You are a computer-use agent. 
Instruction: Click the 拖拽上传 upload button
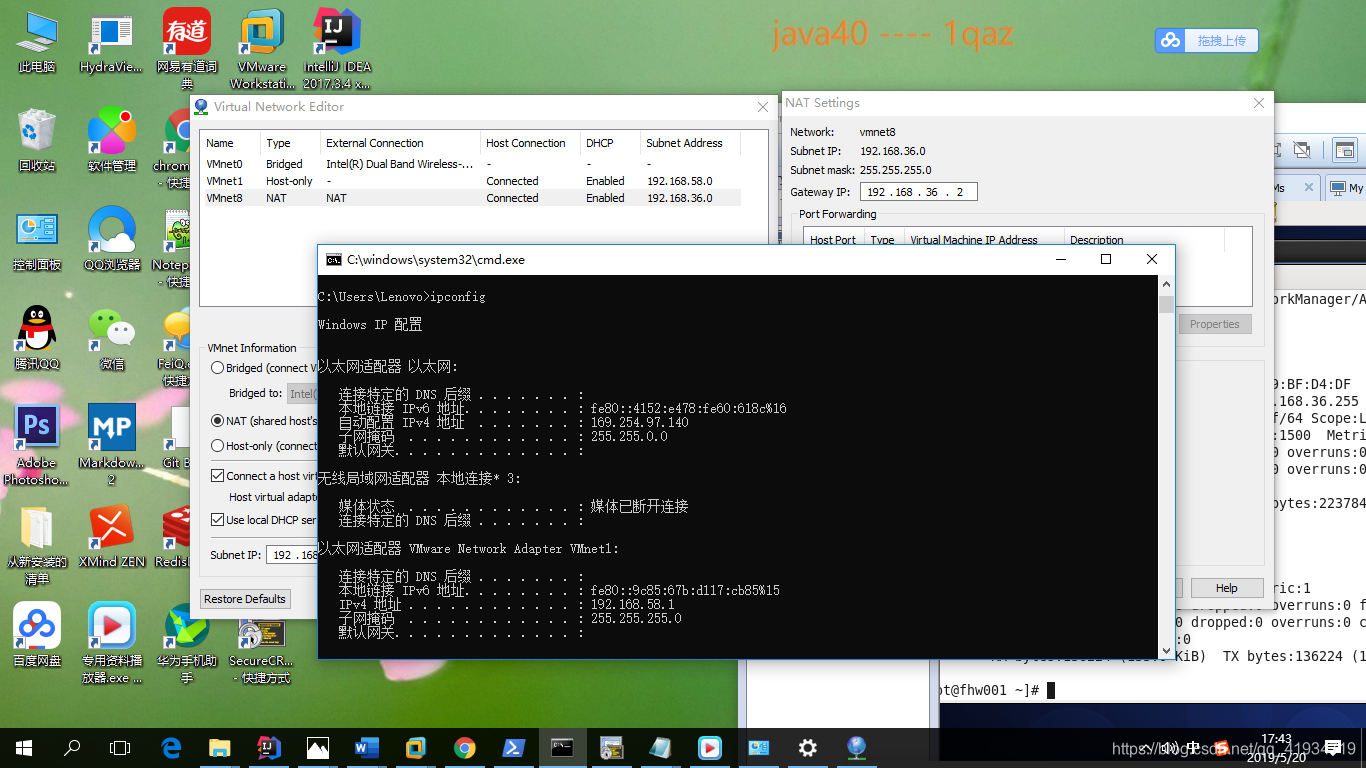1221,41
